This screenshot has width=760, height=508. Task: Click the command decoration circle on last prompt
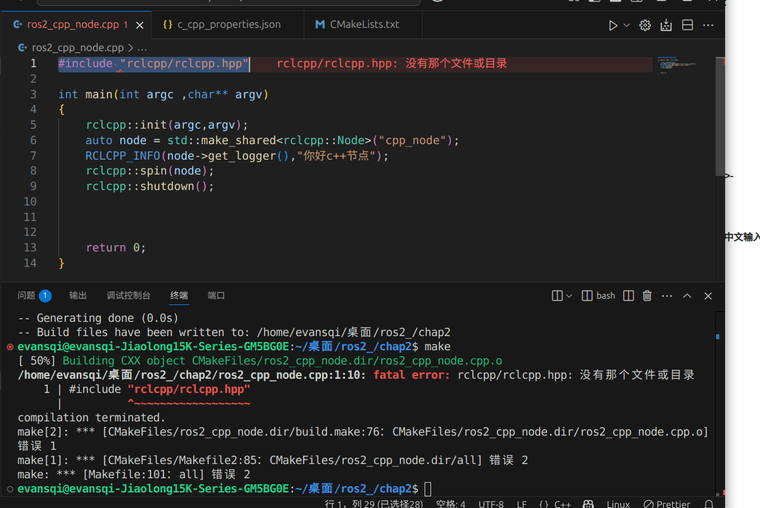(10, 489)
